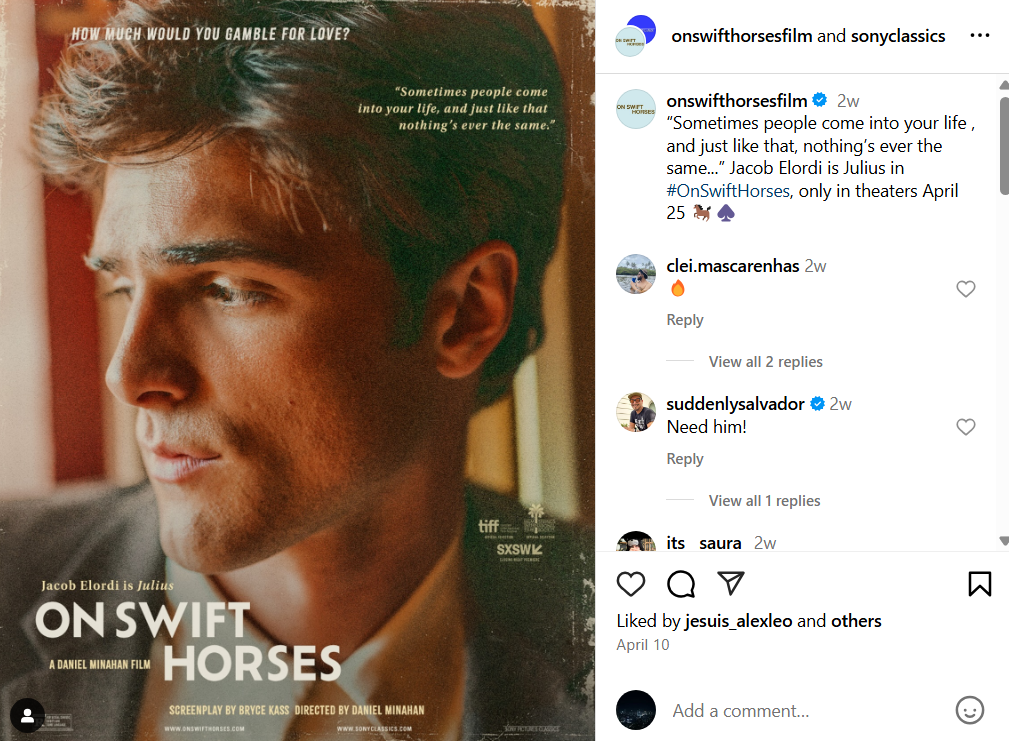Open the sonyclassics profile link
1009x741 pixels.
897,36
